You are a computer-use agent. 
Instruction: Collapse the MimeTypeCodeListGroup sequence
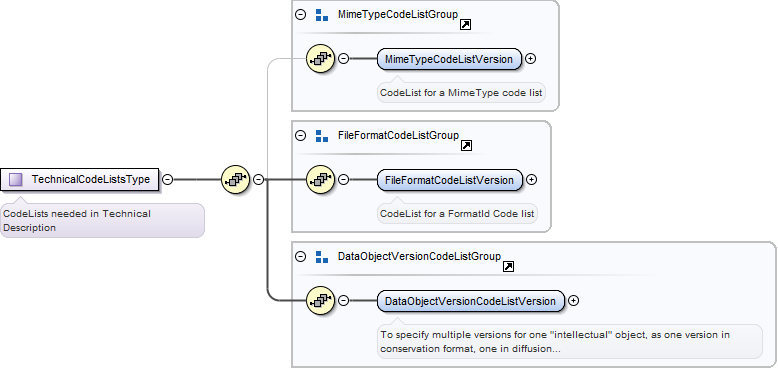pos(343,59)
